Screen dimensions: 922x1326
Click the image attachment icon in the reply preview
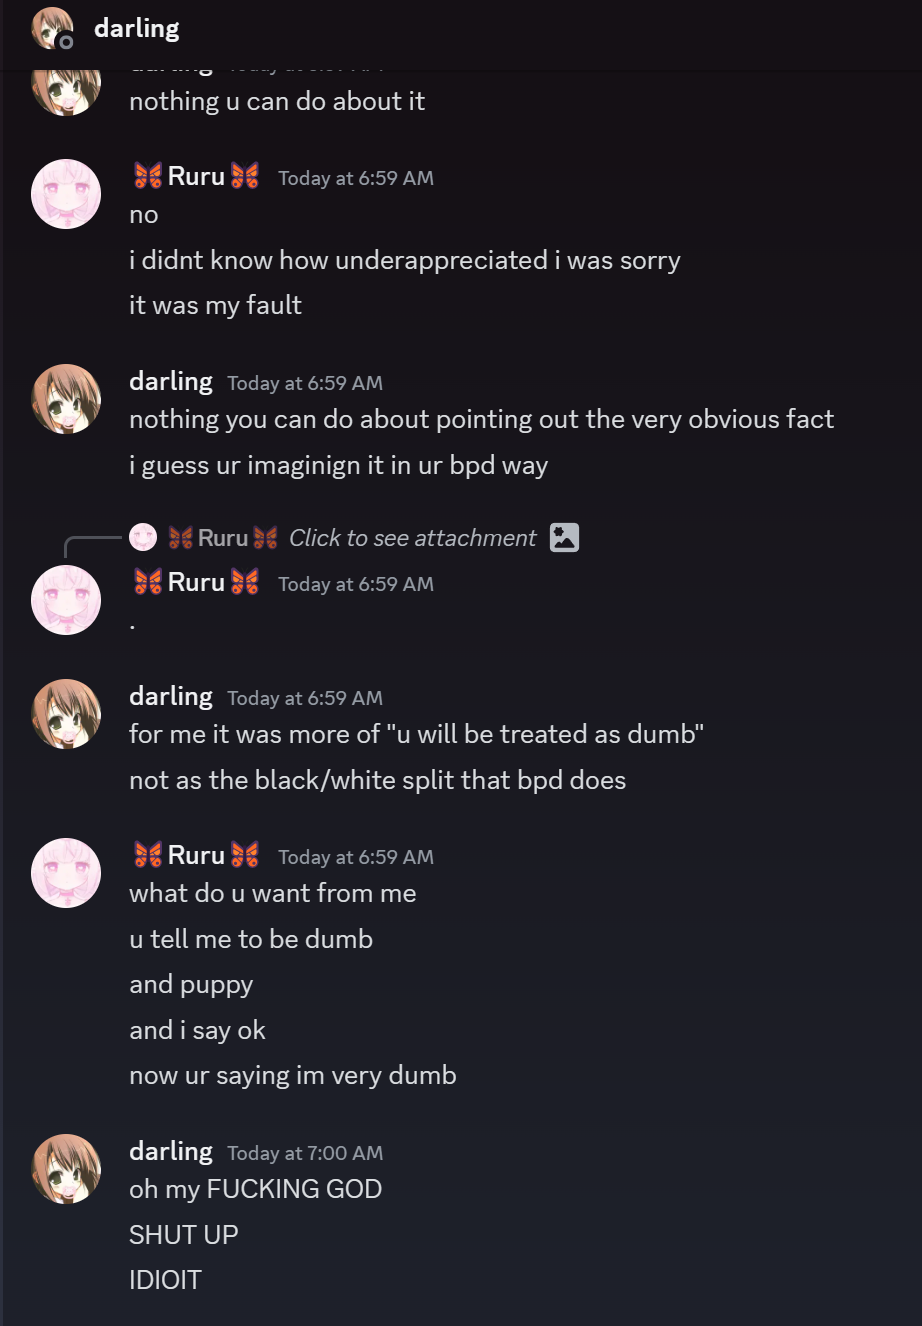565,538
